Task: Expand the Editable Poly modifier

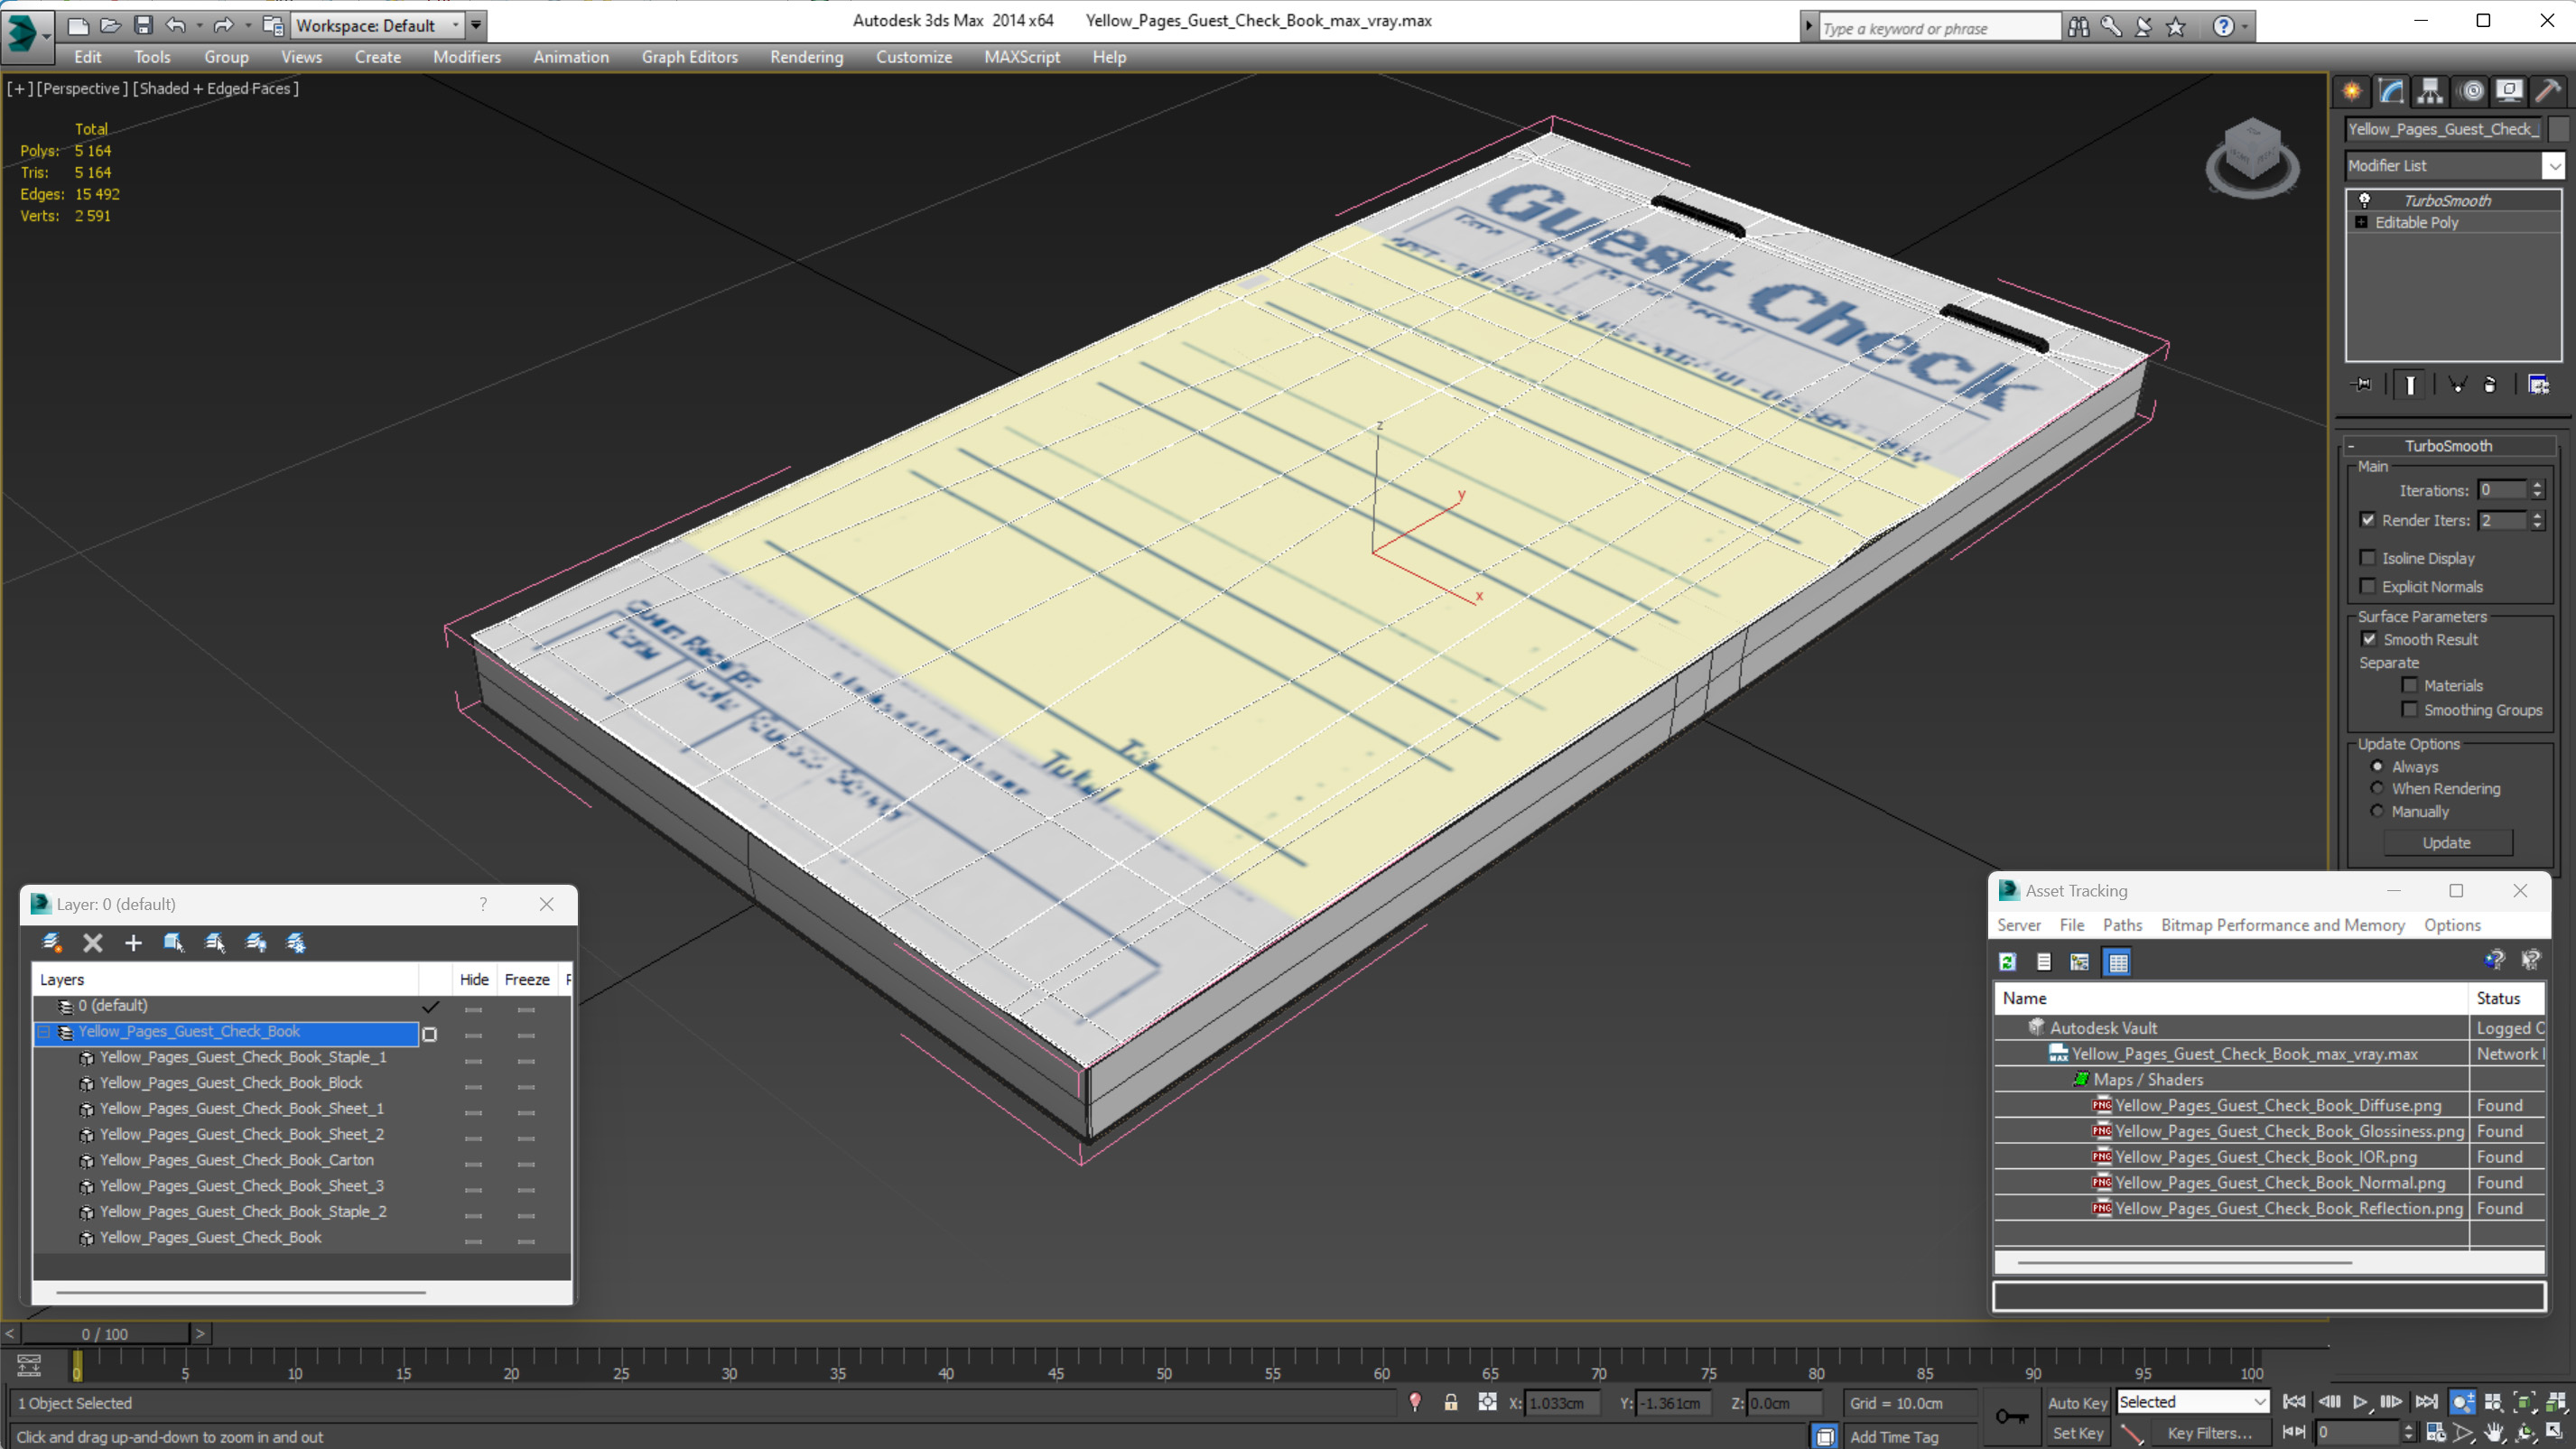Action: click(x=2361, y=222)
